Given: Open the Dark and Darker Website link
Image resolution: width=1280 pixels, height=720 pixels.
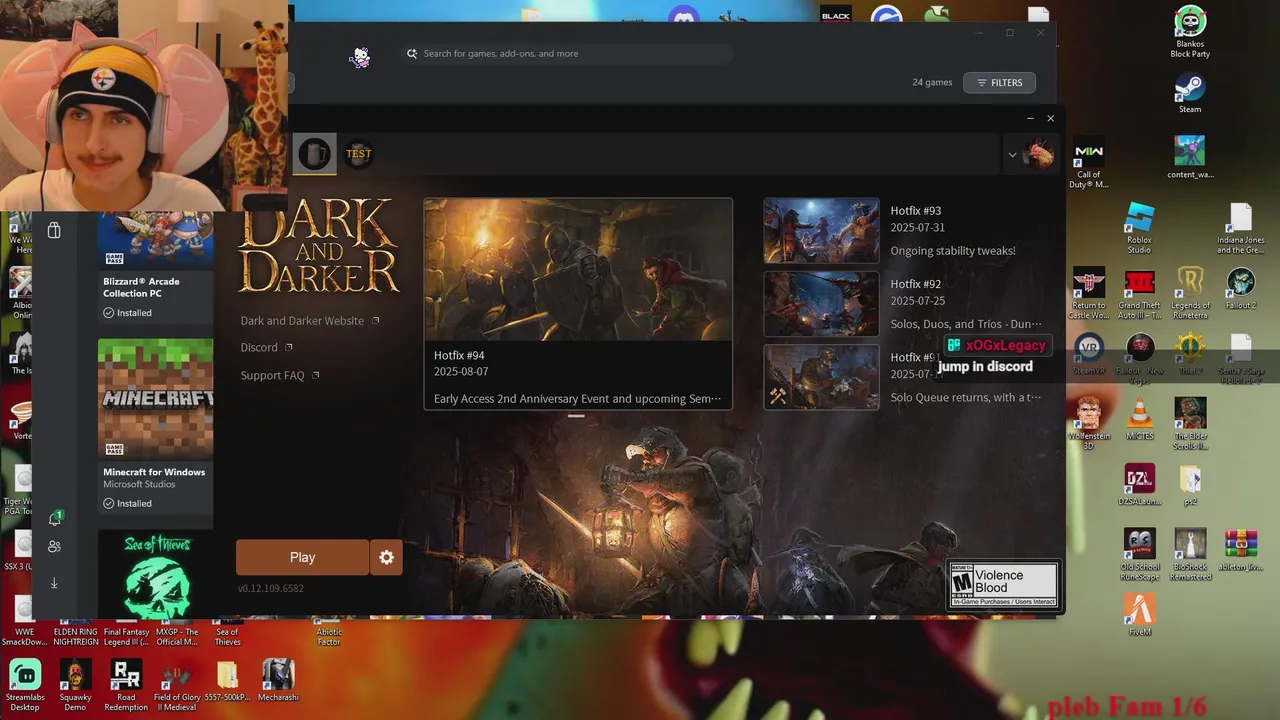Looking at the screenshot, I should [310, 321].
